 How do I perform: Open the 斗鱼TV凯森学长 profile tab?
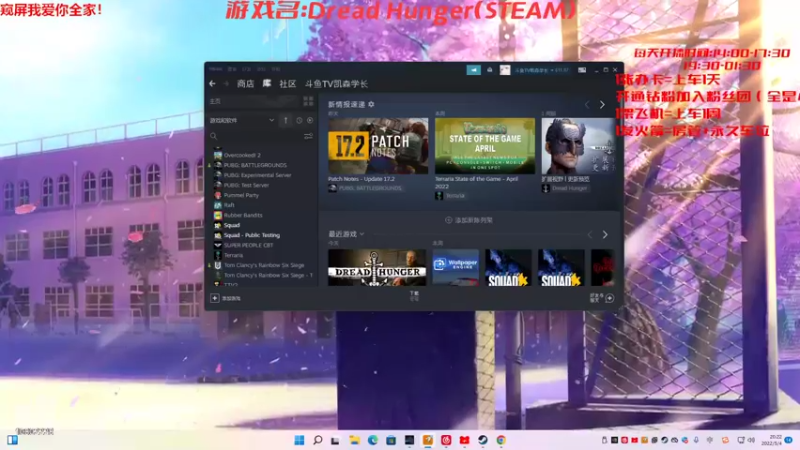(336, 84)
